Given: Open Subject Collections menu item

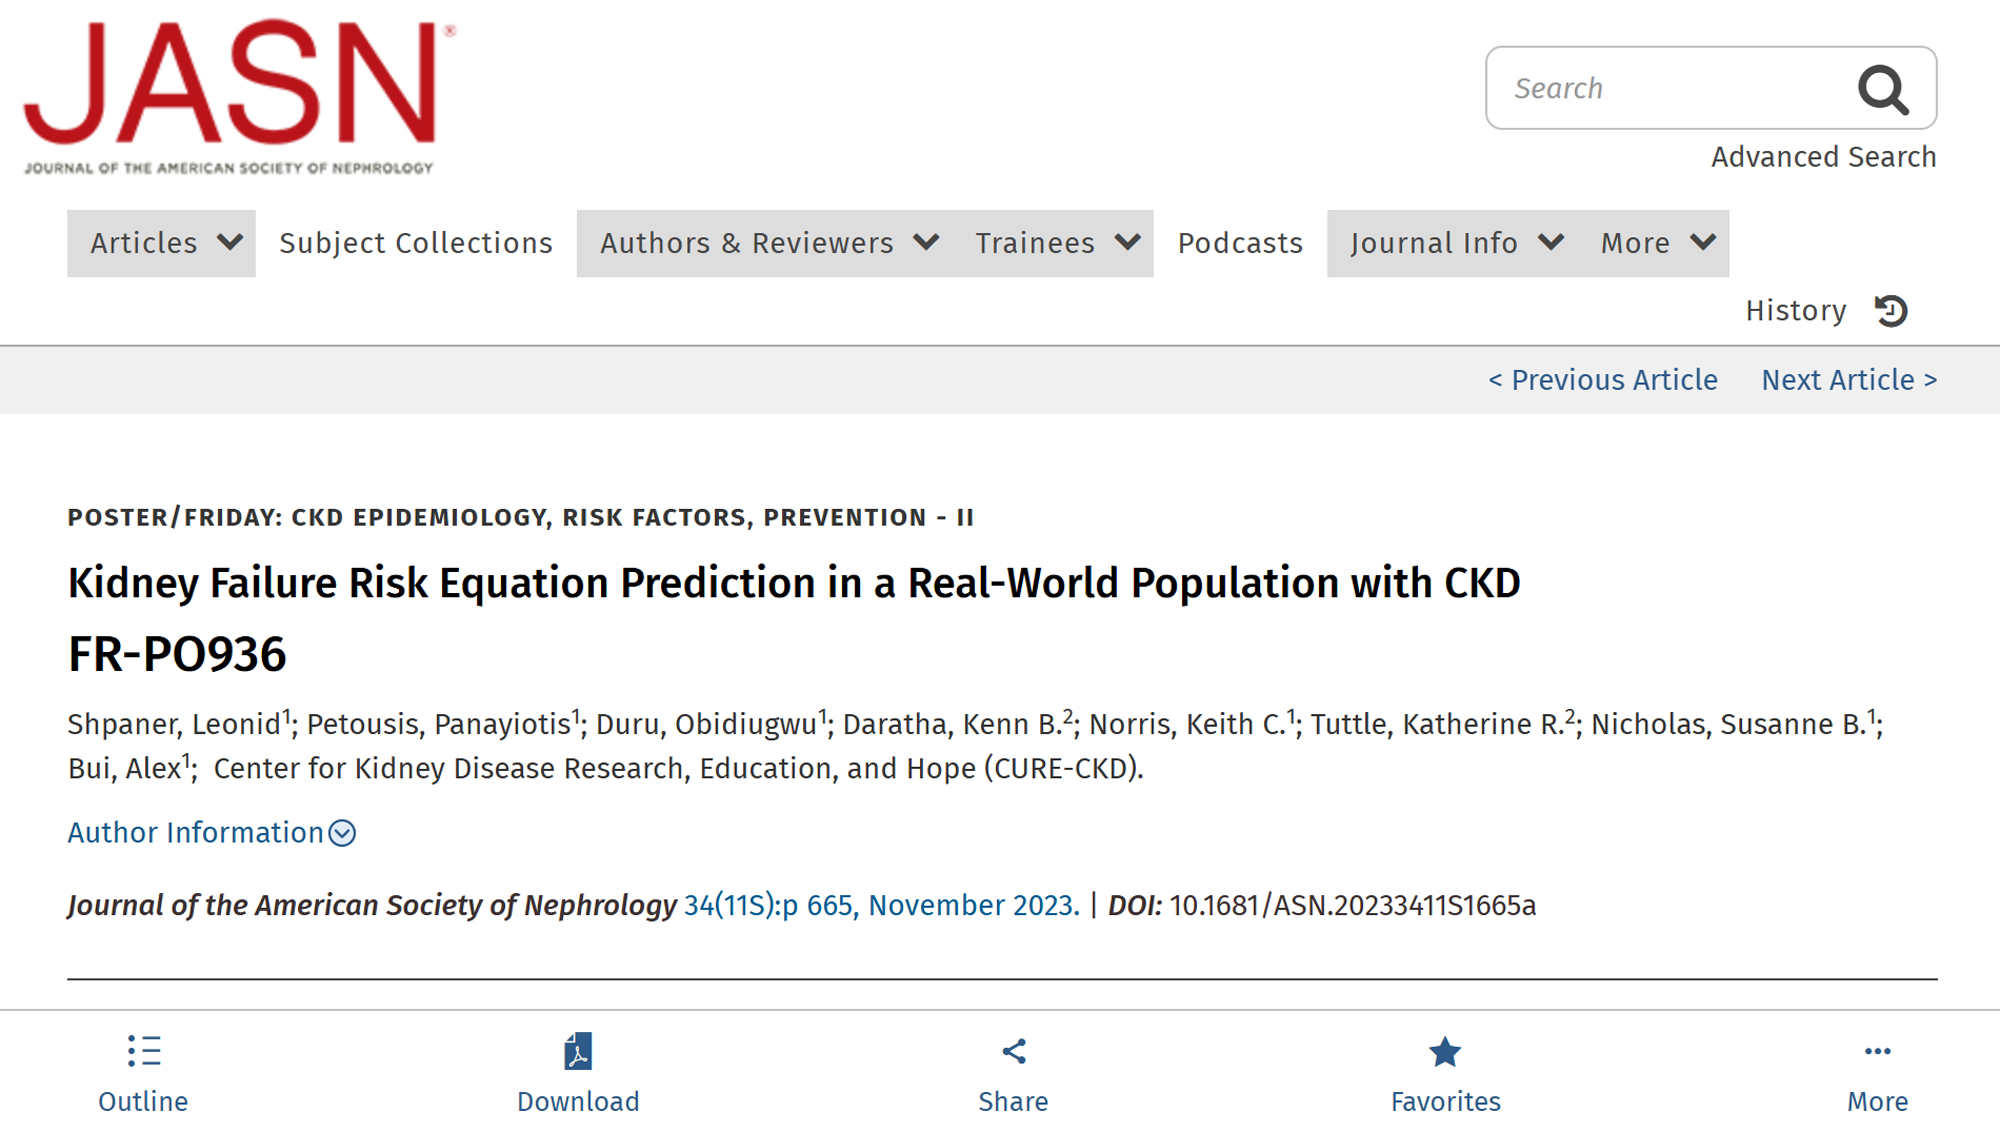Looking at the screenshot, I should coord(416,243).
